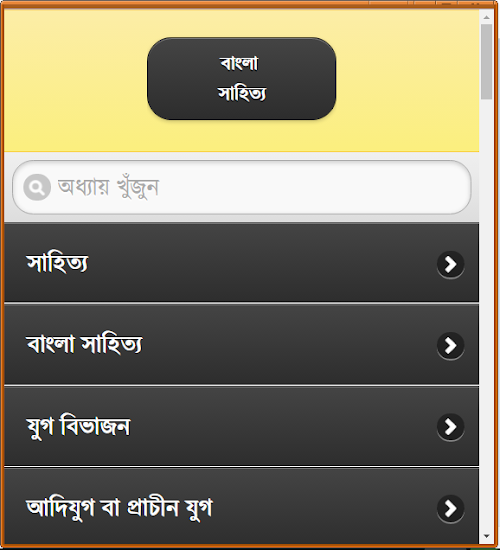The image size is (500, 550).
Task: Click the বাংলা সাহিত্য header button
Action: [241, 79]
